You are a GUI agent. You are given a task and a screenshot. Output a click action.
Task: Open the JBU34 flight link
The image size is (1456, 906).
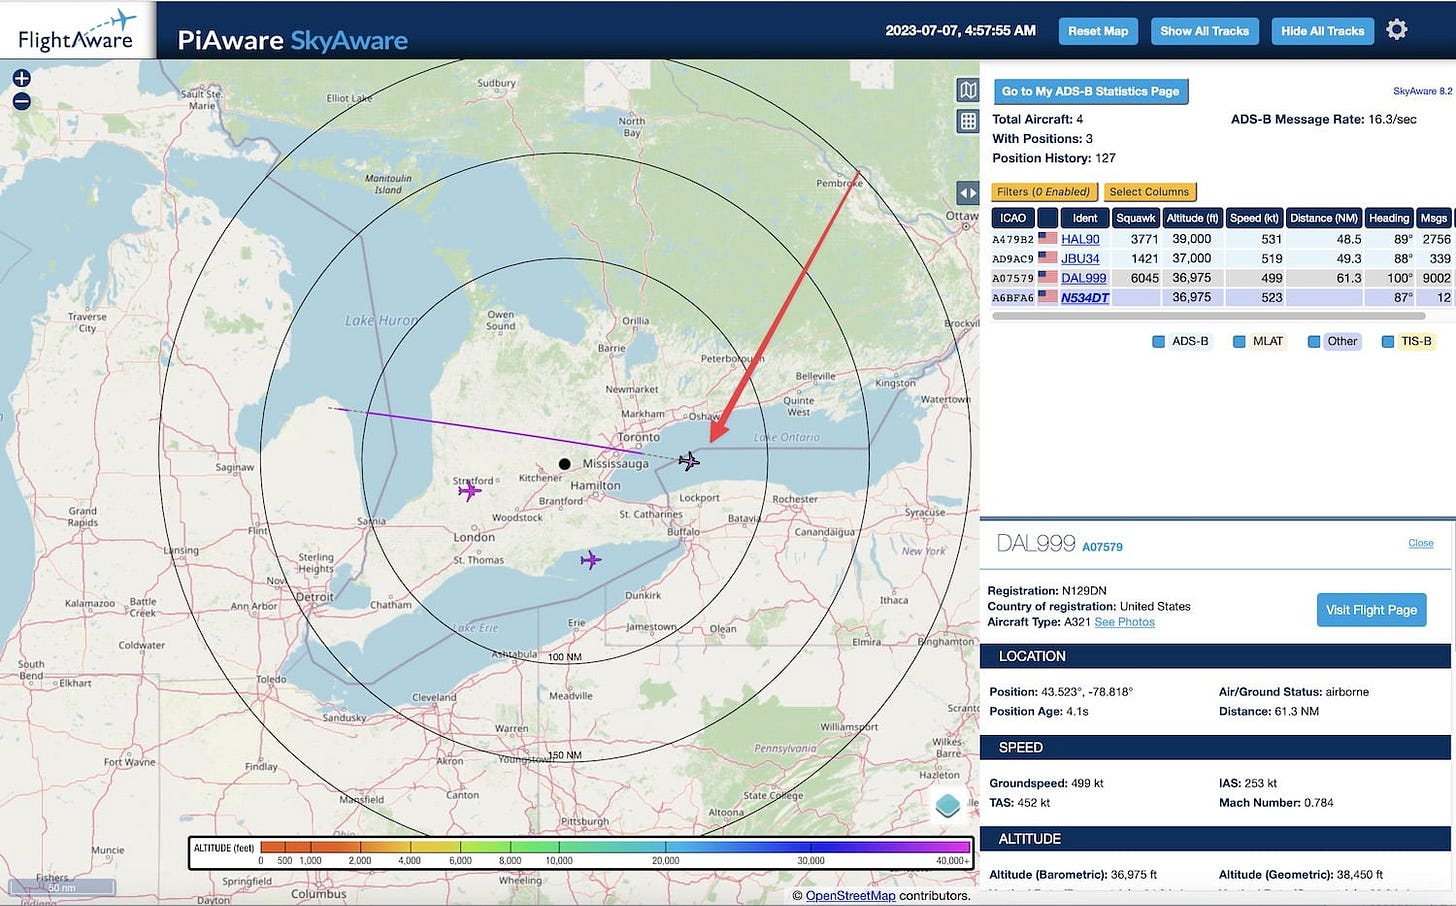[1080, 258]
